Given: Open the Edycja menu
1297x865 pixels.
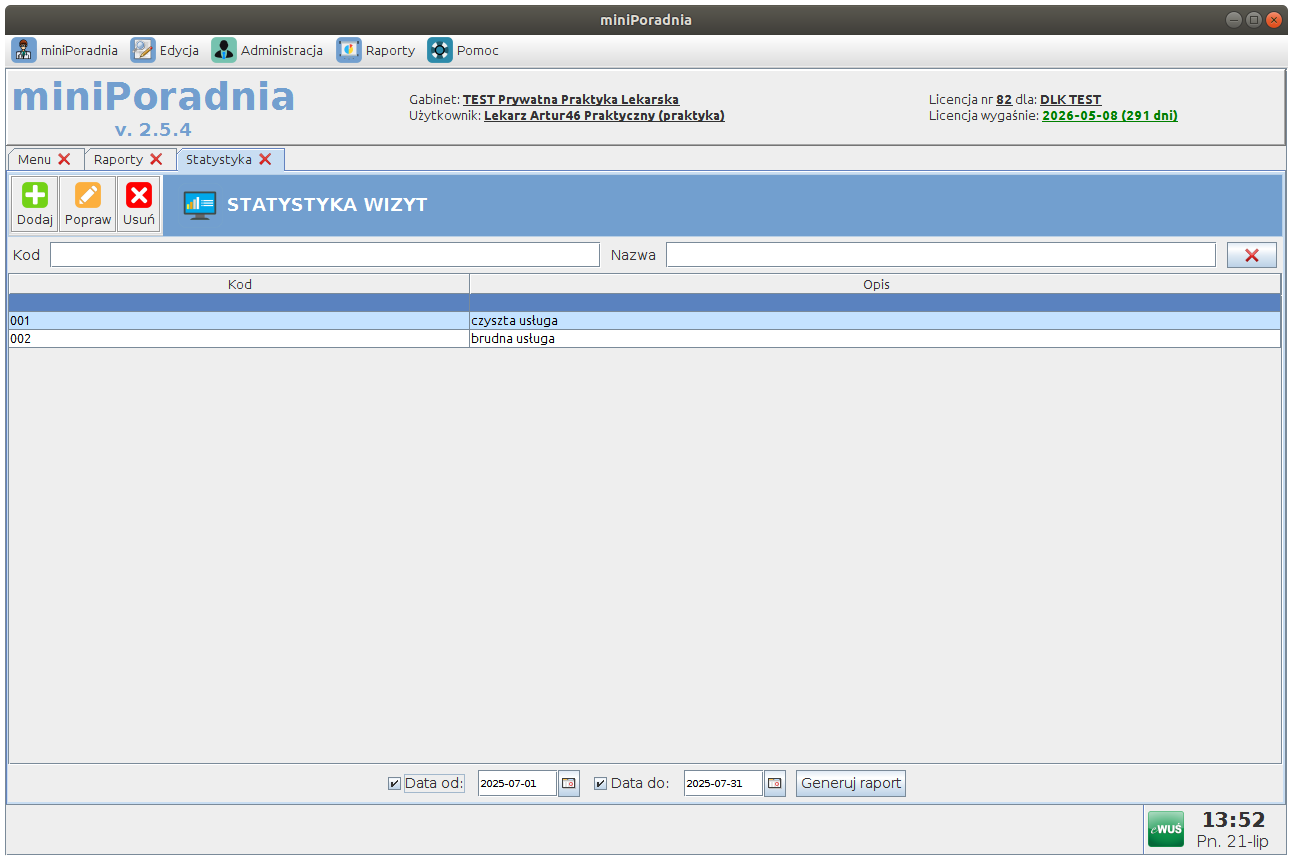Looking at the screenshot, I should (x=165, y=50).
